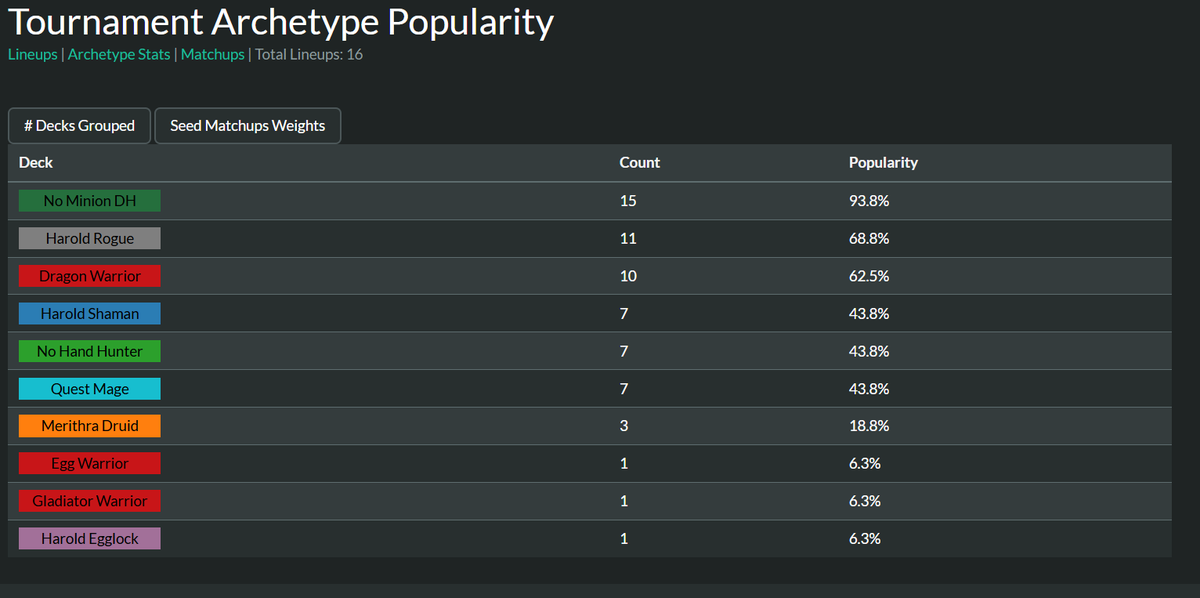The width and height of the screenshot is (1200, 598).
Task: Open the Archetype Stats link
Action: click(x=119, y=54)
